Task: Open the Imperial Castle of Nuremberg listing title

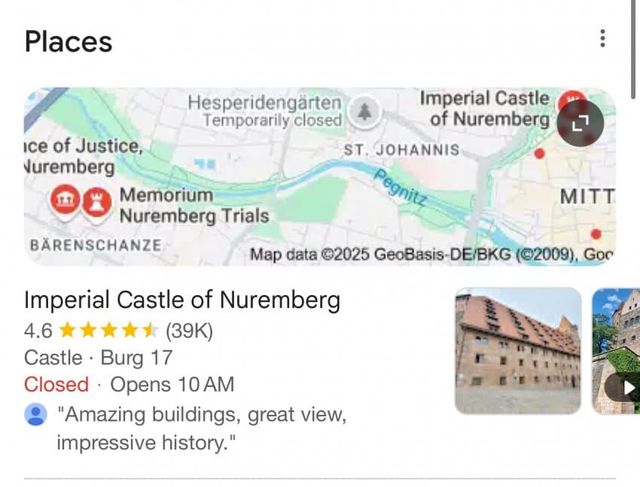Action: (182, 300)
